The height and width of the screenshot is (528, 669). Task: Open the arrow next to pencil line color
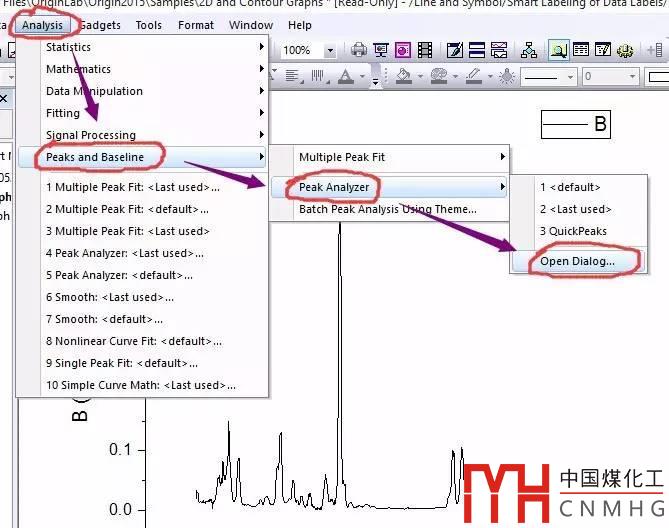(490, 77)
